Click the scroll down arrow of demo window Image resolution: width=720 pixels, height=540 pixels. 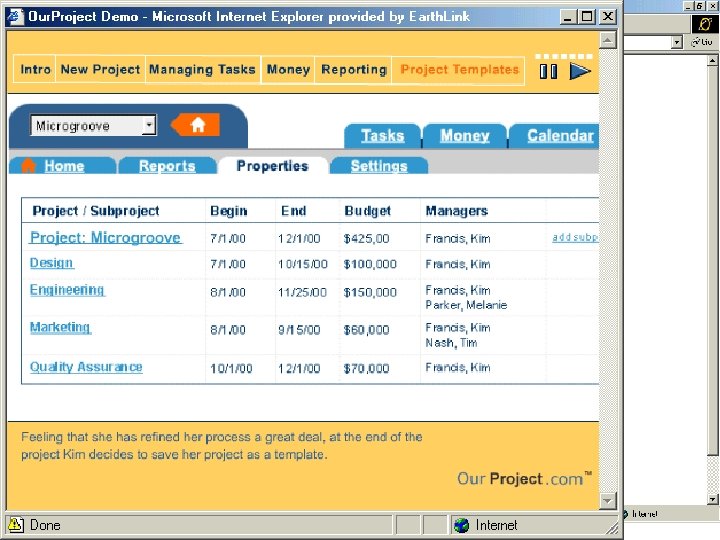608,501
